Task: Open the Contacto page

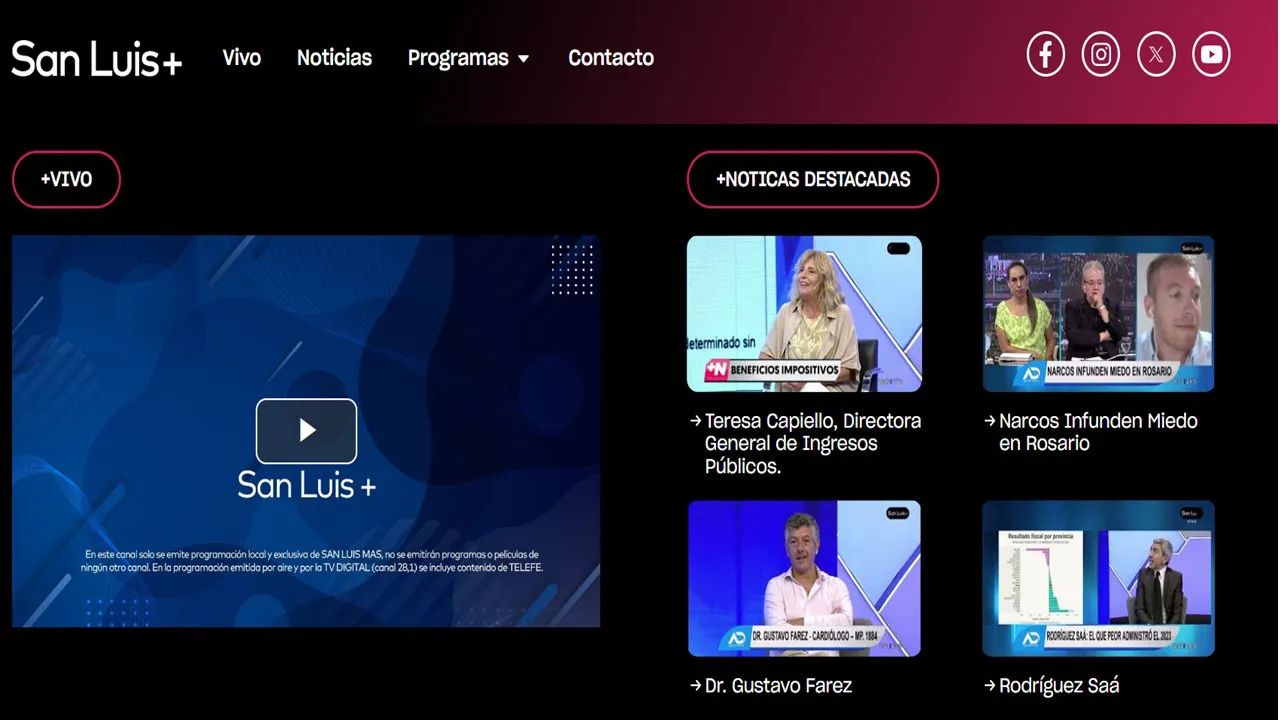Action: click(611, 58)
